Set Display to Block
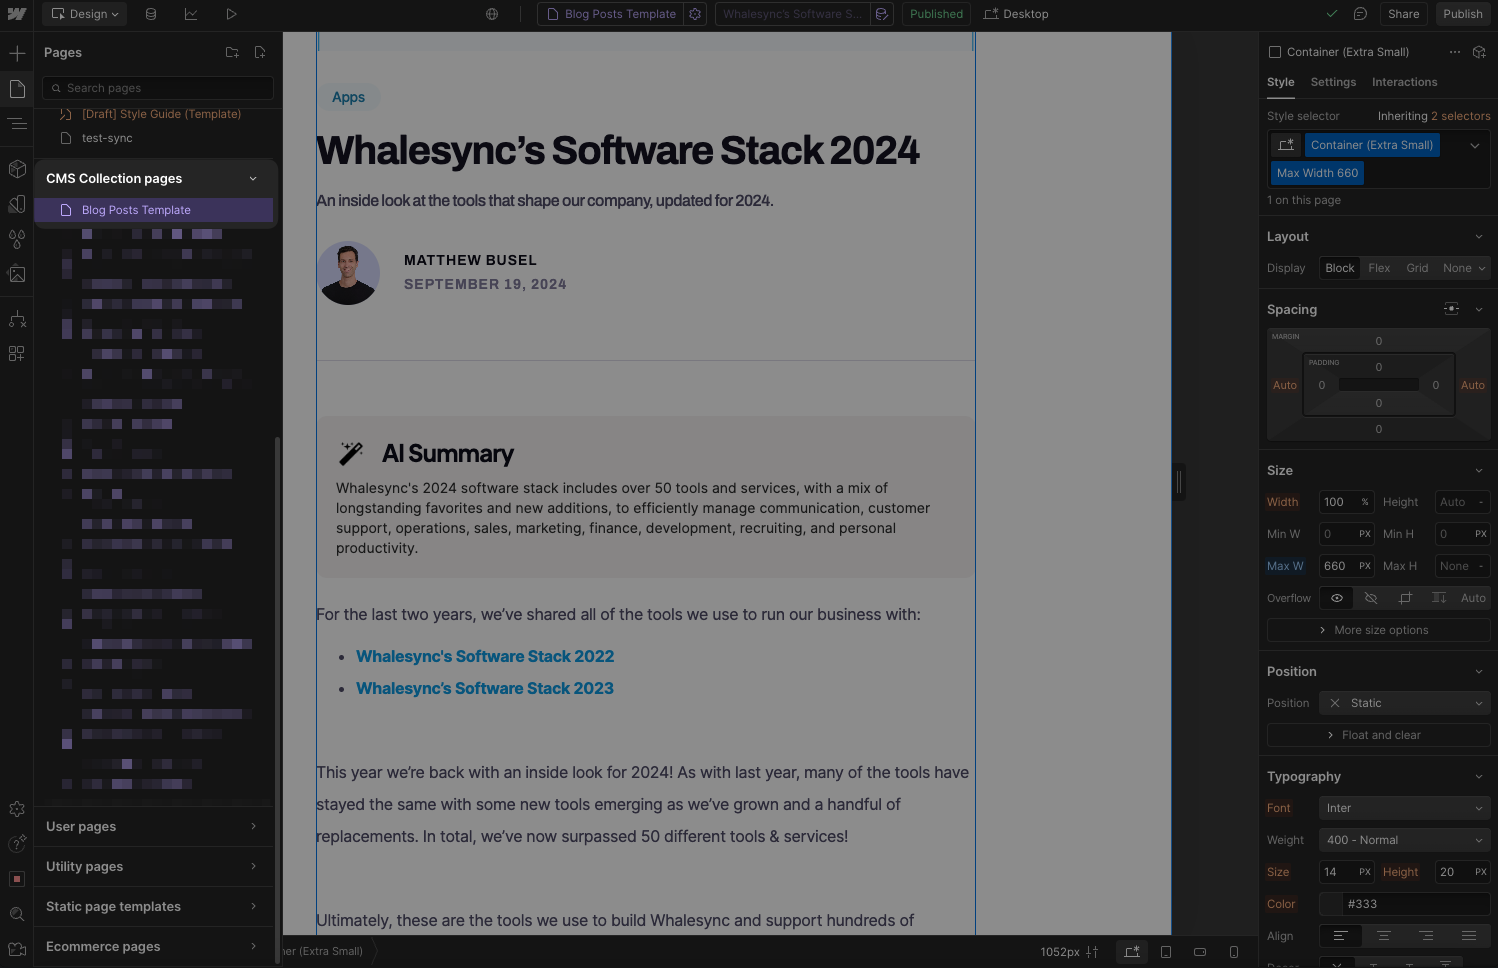1498x968 pixels. point(1340,268)
